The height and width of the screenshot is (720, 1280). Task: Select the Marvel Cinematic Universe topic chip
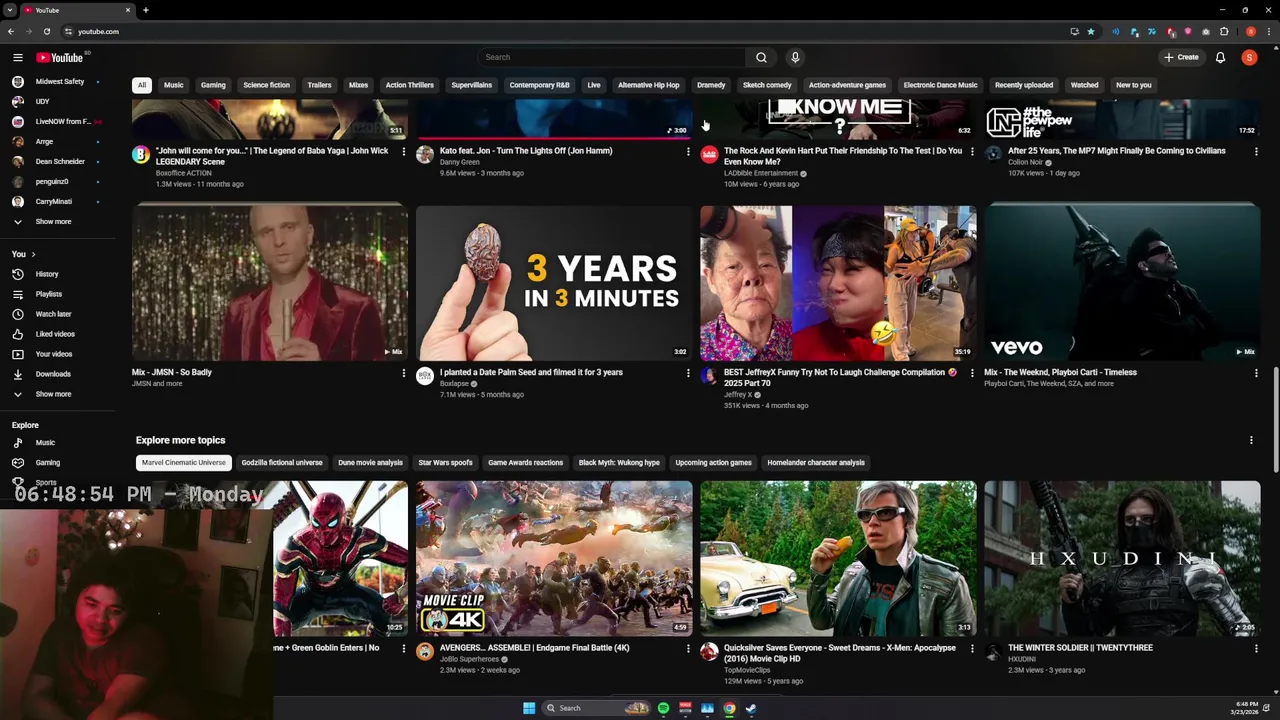184,463
